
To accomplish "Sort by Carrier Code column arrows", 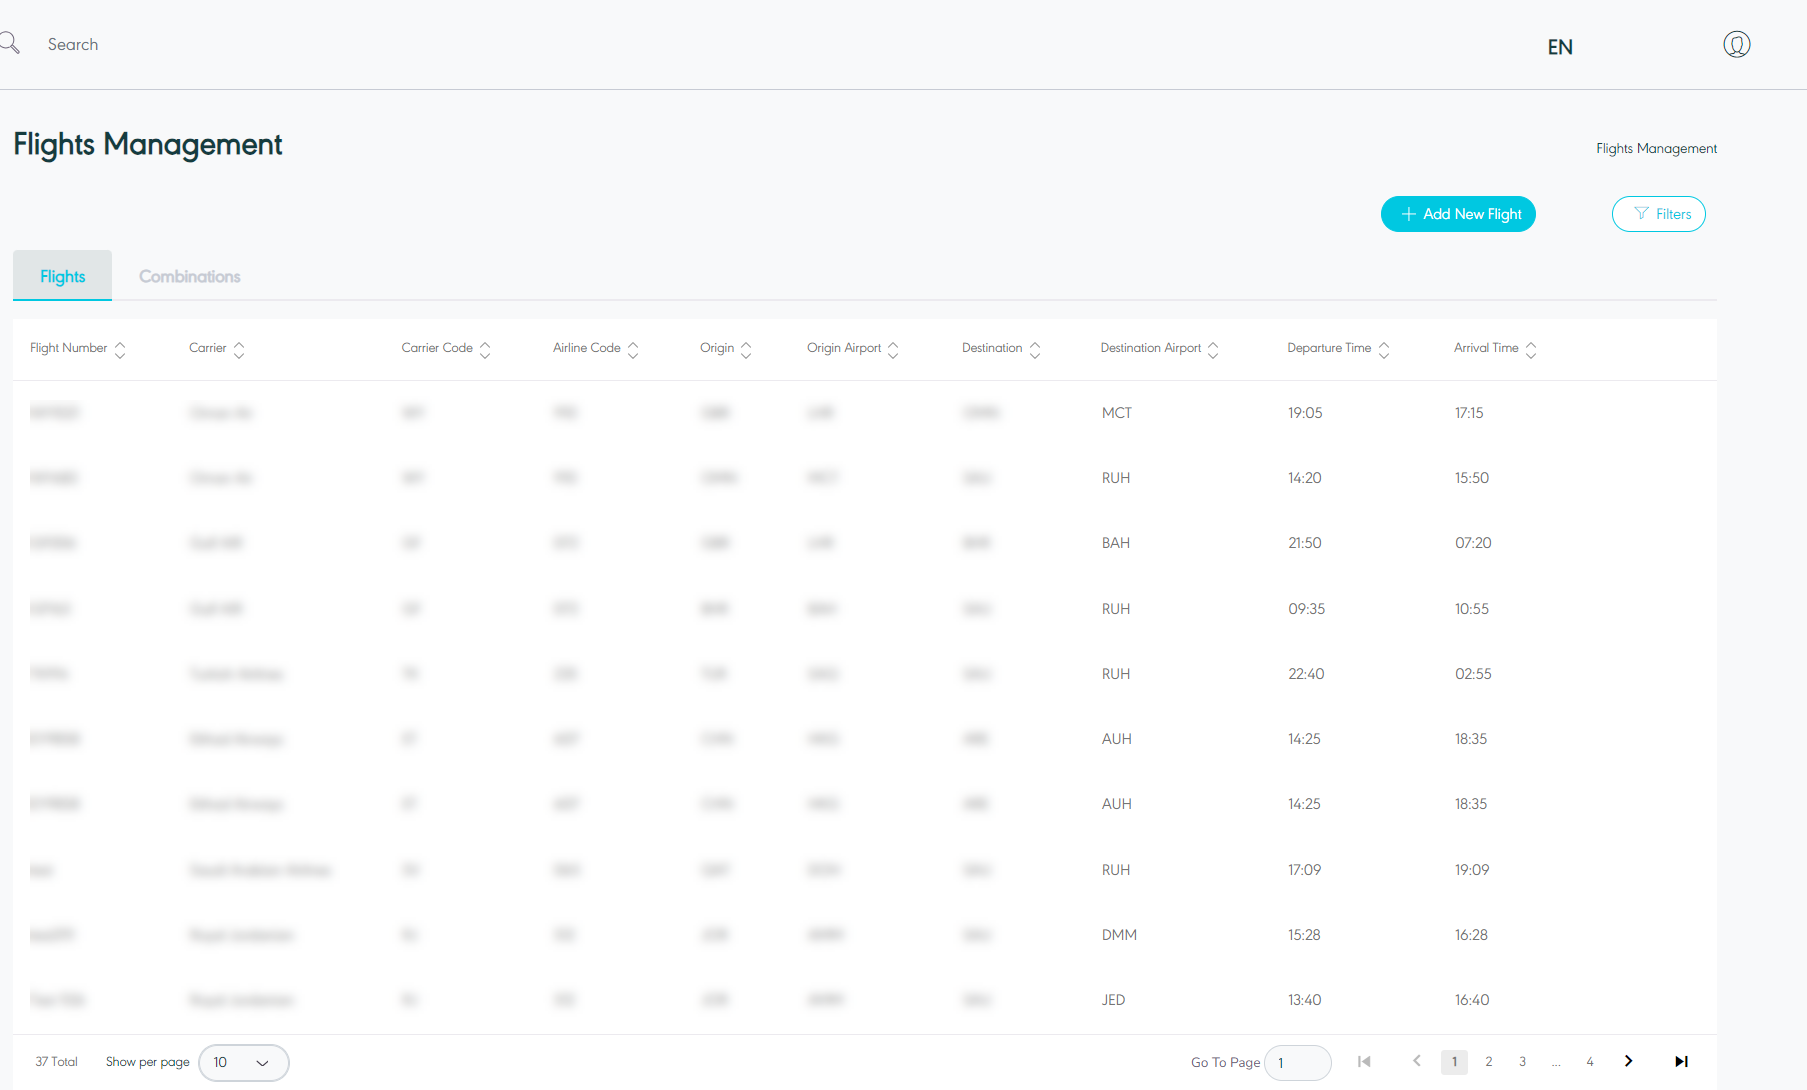I will click(485, 349).
